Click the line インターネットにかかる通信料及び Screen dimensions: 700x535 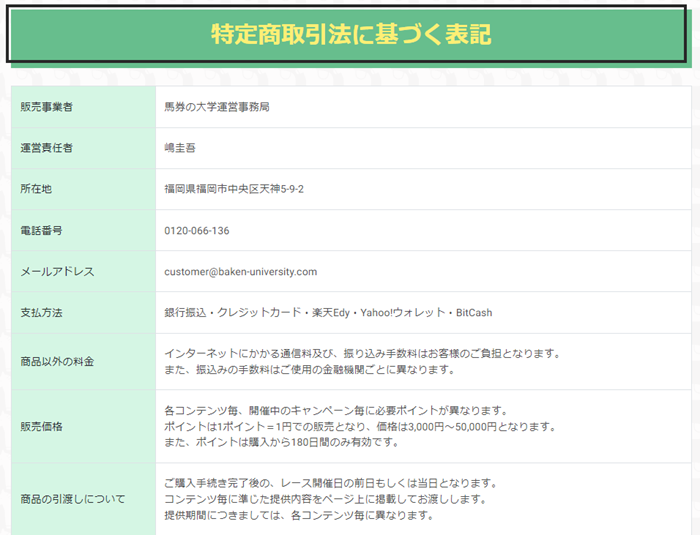(x=362, y=354)
